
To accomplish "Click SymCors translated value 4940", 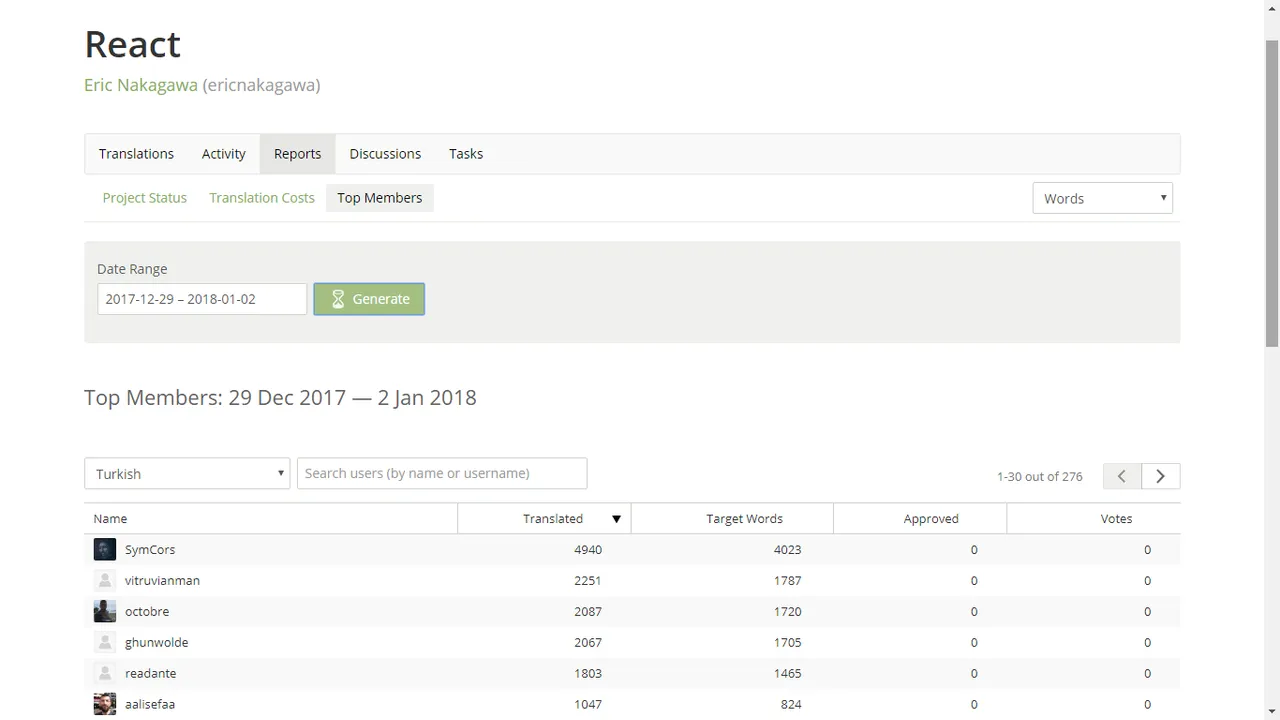I will coord(588,549).
